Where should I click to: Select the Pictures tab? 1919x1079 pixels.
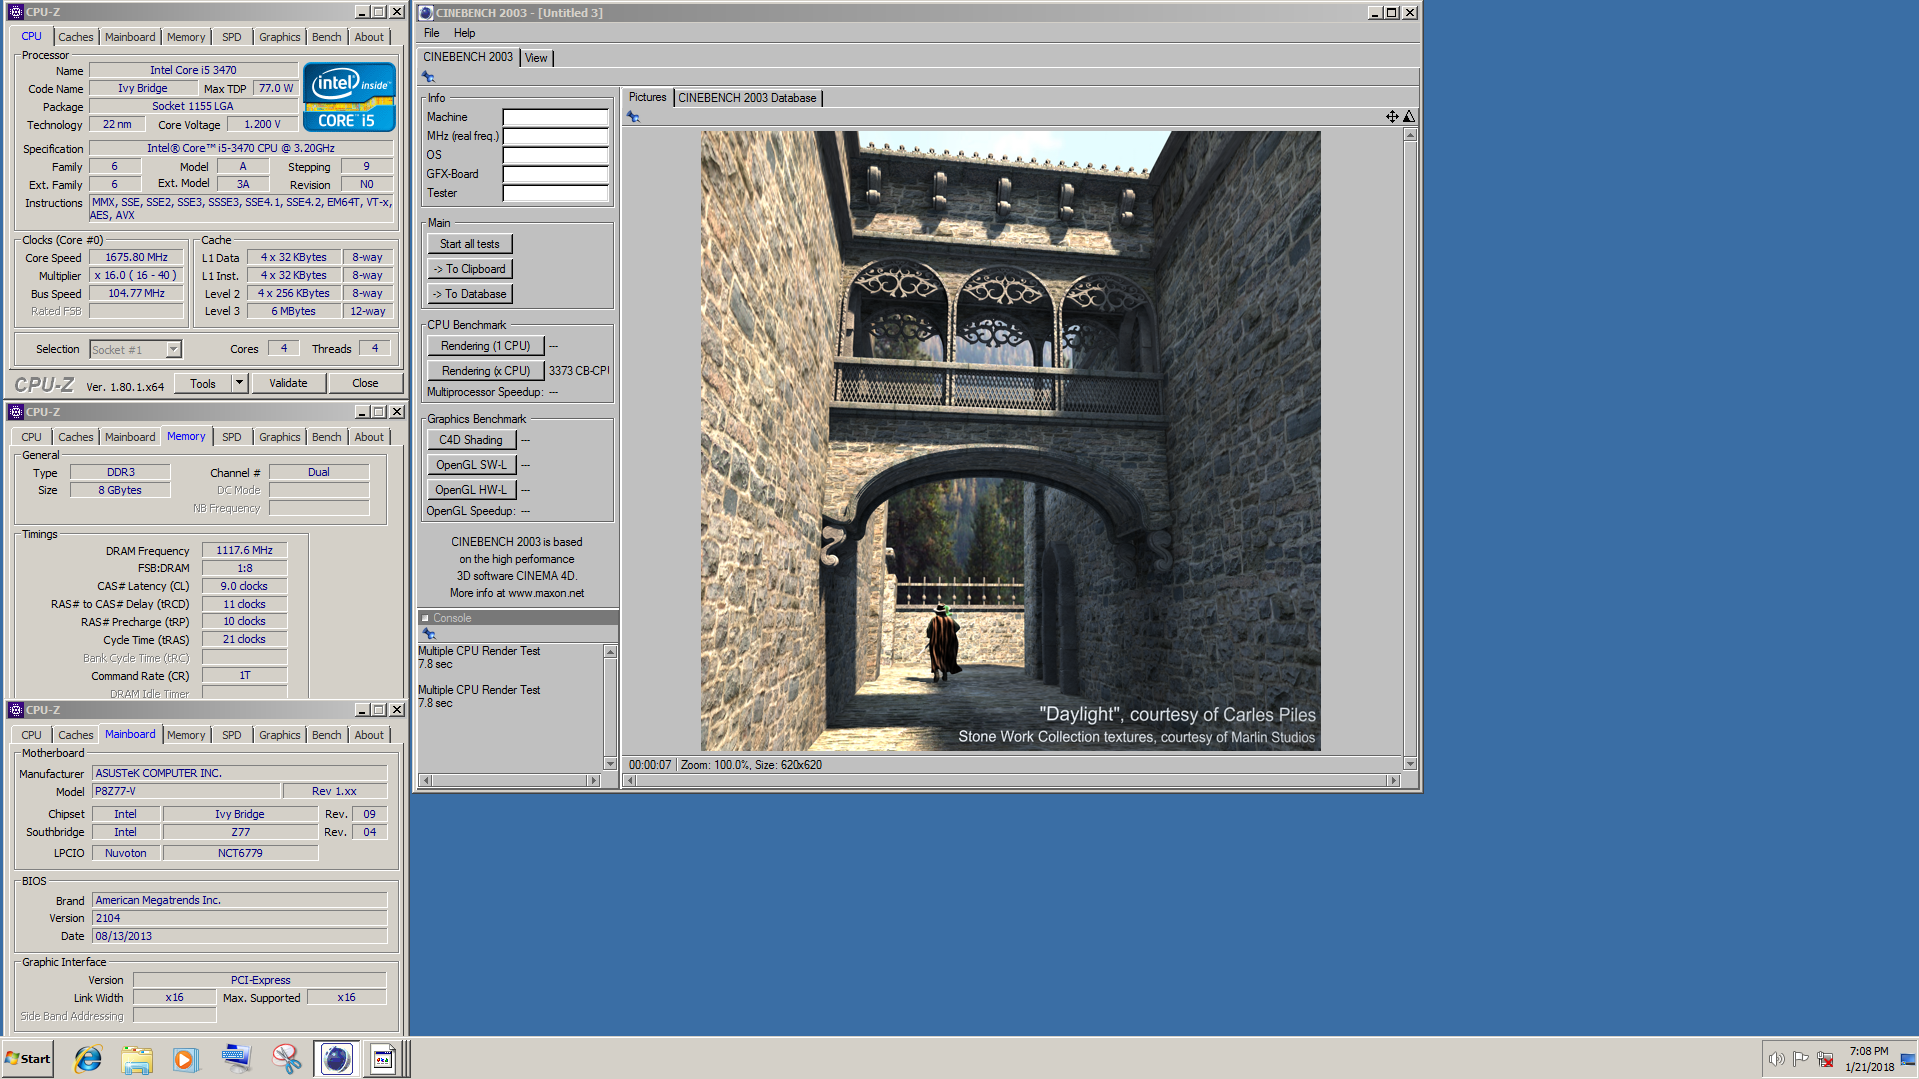647,97
